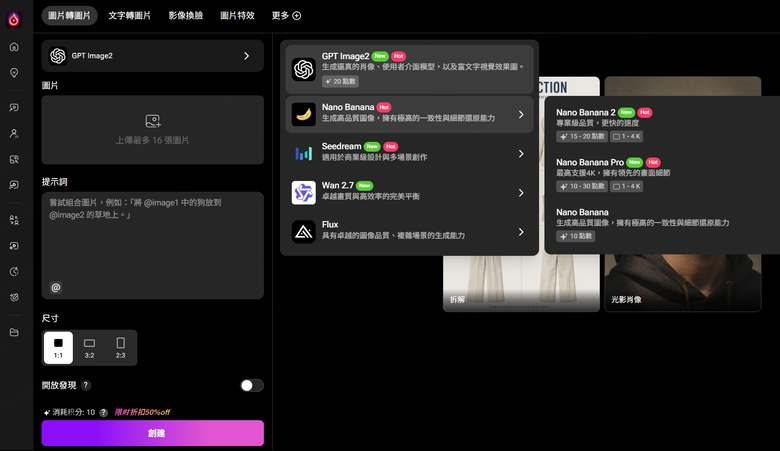
Task: Click the Nano Banana banana icon
Action: [x=303, y=114]
